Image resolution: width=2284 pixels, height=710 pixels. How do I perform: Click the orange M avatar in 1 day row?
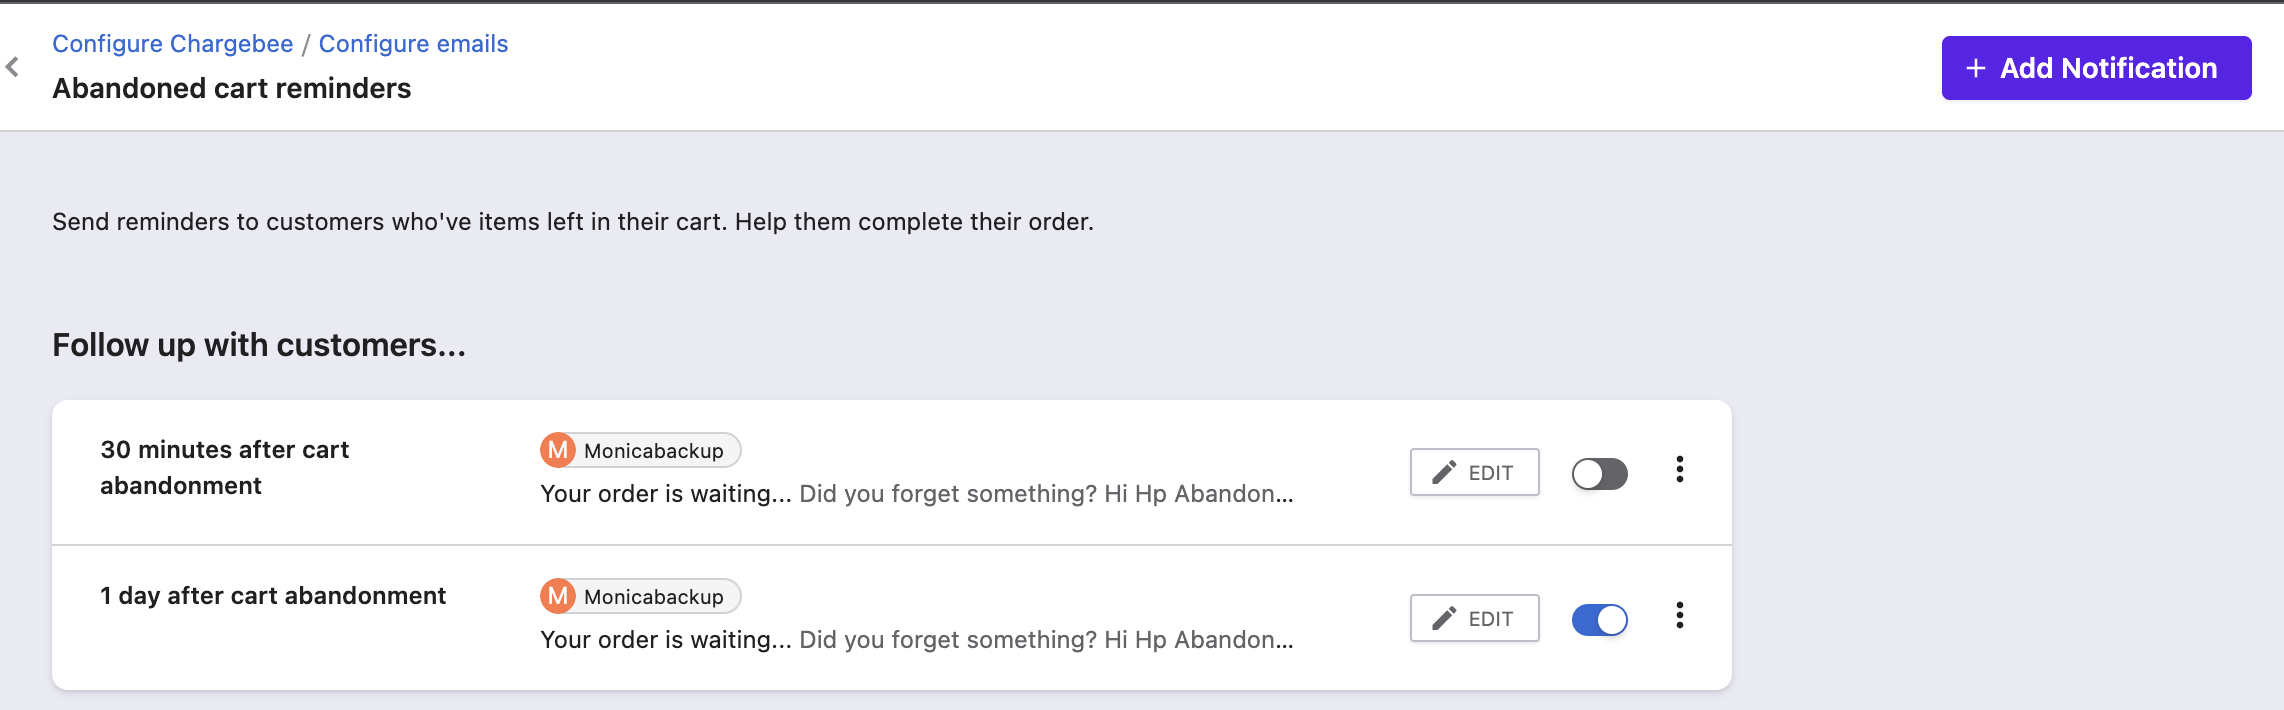pyautogui.click(x=558, y=597)
